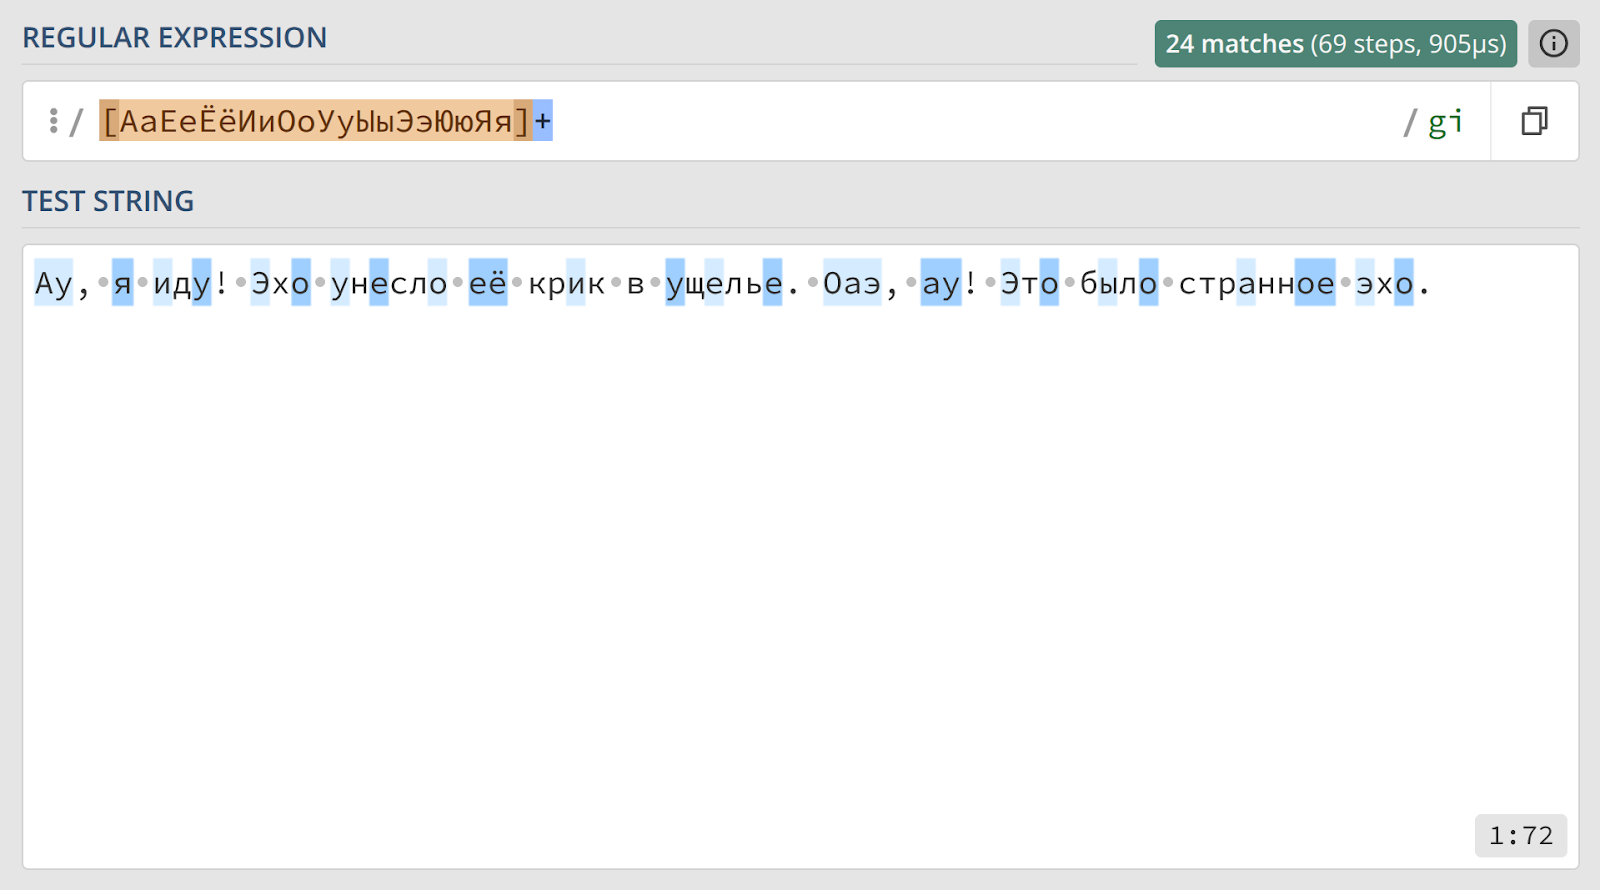The image size is (1600, 890).
Task: Click the word 'странное' in test string
Action: tap(1257, 283)
